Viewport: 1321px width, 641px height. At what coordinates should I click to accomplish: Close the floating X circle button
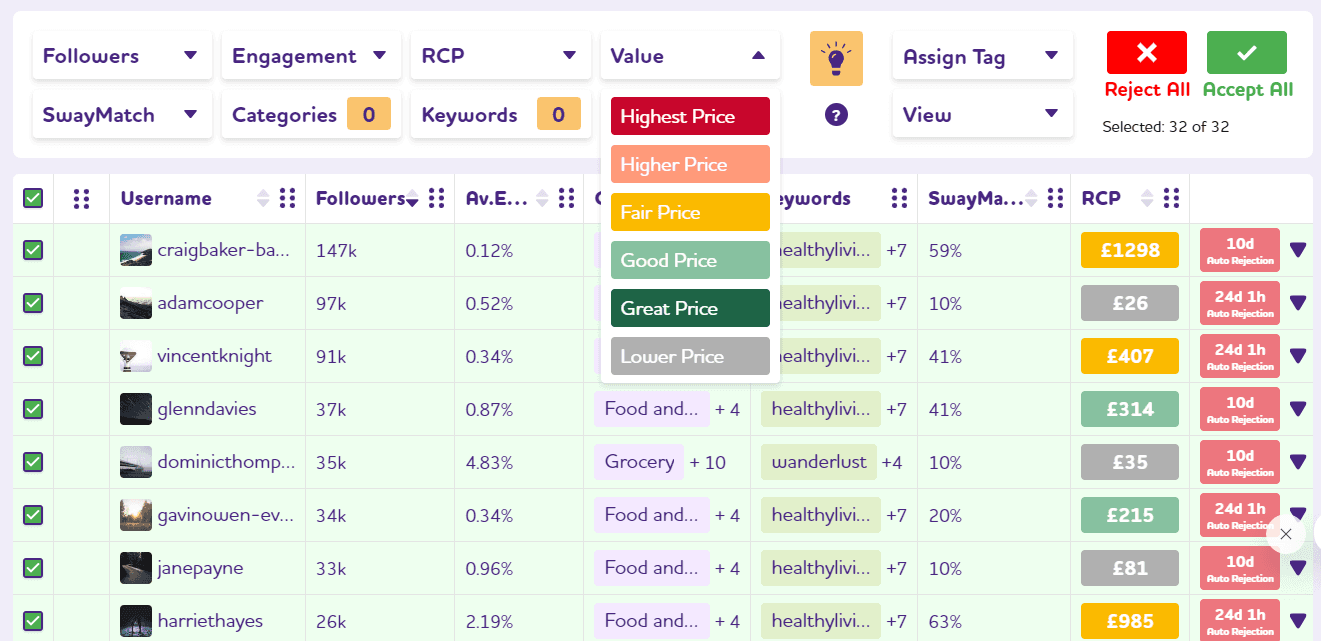coord(1286,534)
